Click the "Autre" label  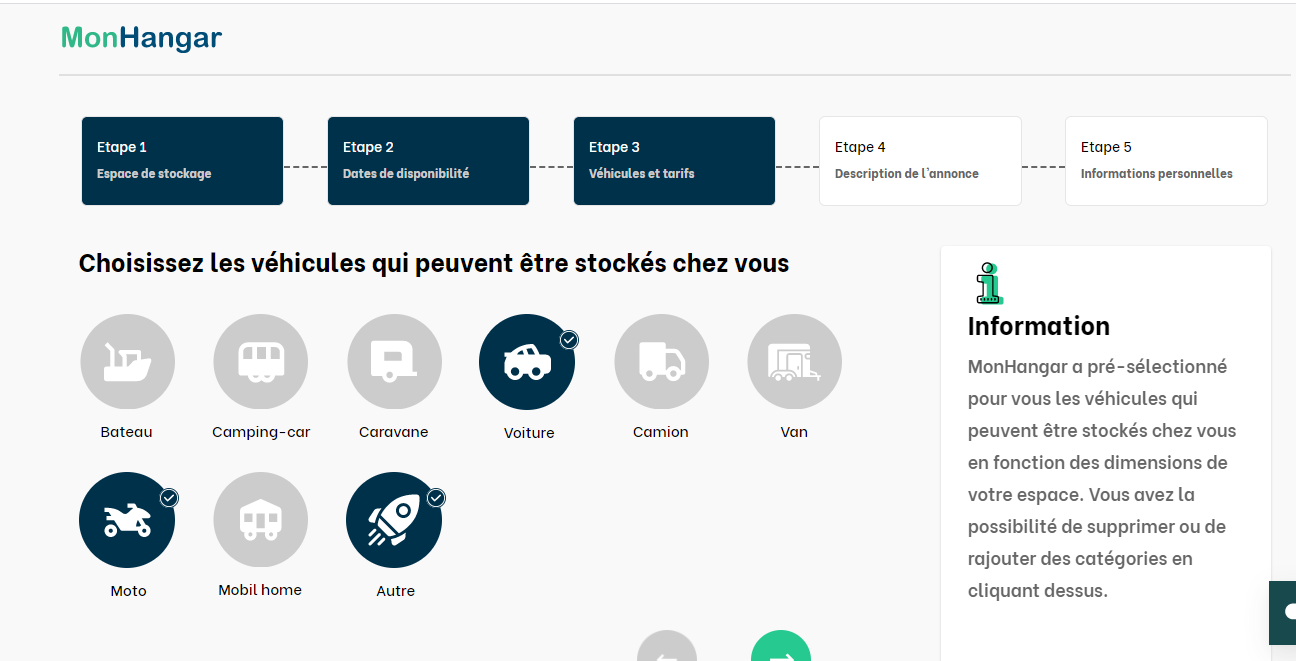point(396,591)
